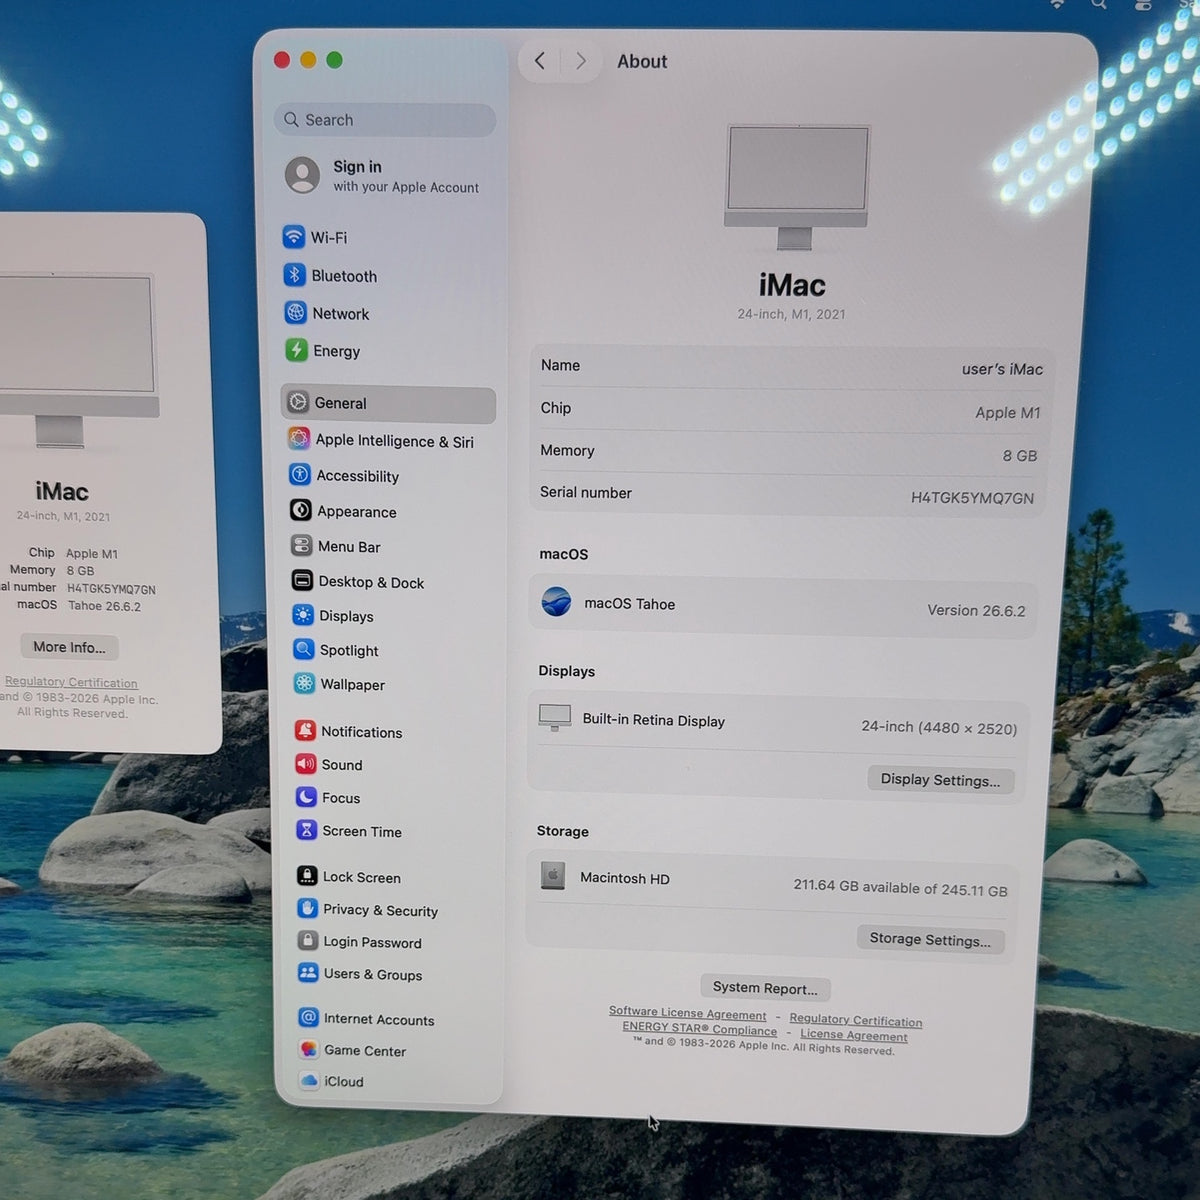Go forward with the right chevron
The width and height of the screenshot is (1200, 1200).
pos(580,61)
